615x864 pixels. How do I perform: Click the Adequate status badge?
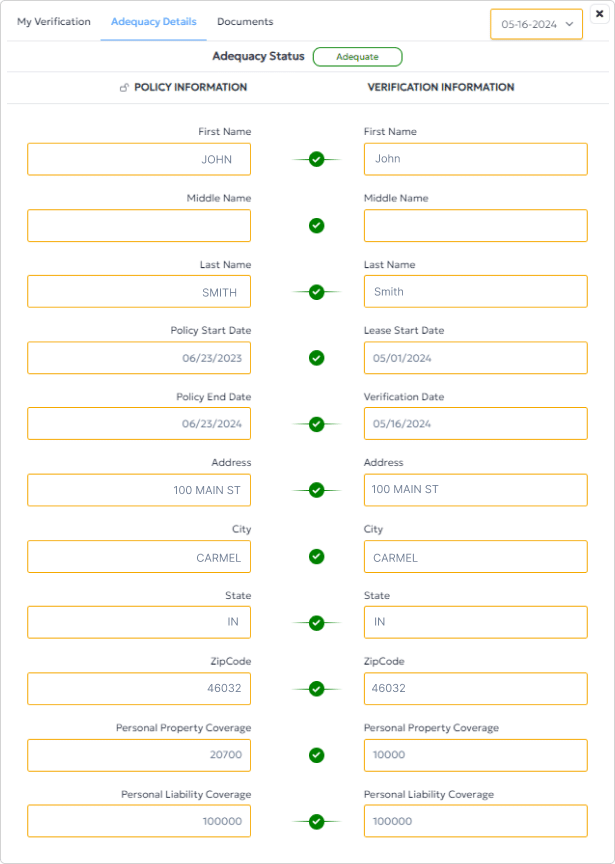click(357, 57)
